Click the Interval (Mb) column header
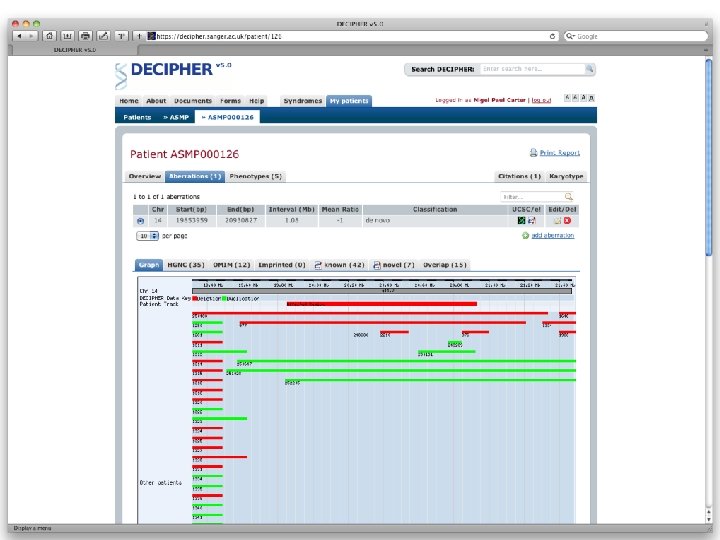Viewport: 720px width, 540px height. [x=292, y=209]
